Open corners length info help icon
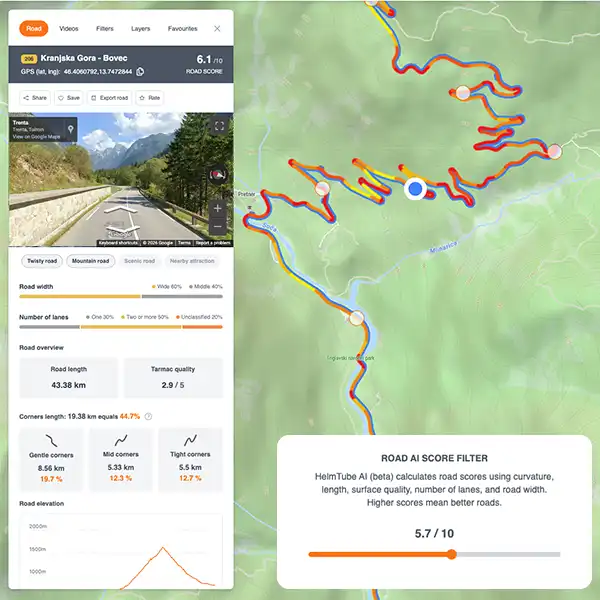This screenshot has width=600, height=600. click(148, 416)
